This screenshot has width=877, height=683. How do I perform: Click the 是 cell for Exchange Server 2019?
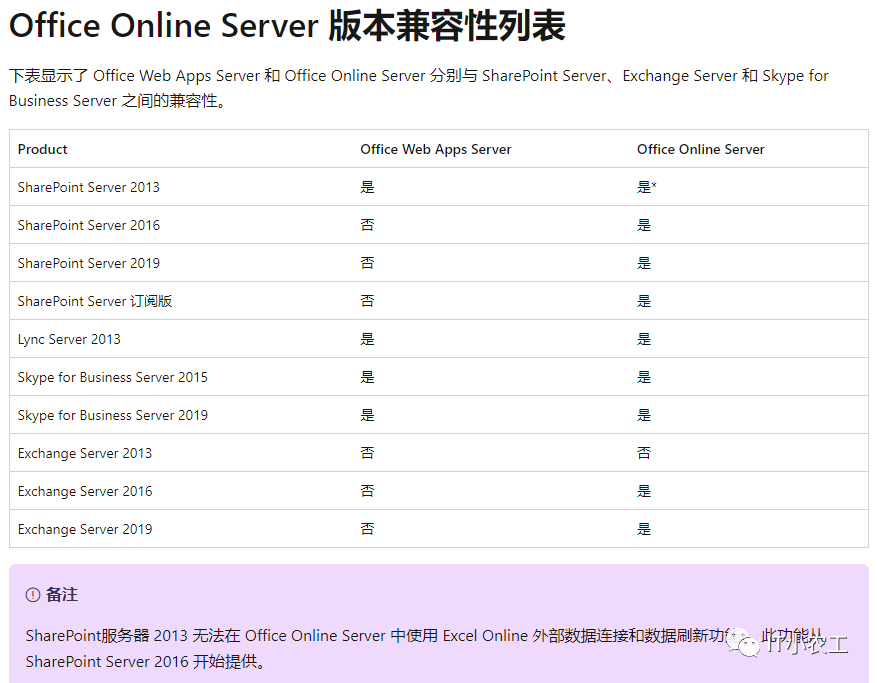point(643,529)
